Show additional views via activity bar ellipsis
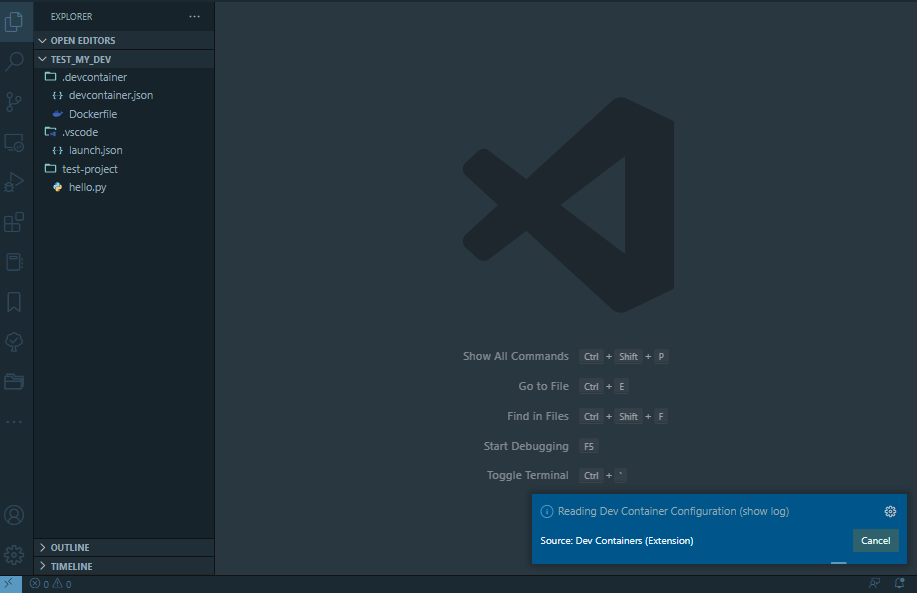The height and width of the screenshot is (593, 917). (14, 422)
